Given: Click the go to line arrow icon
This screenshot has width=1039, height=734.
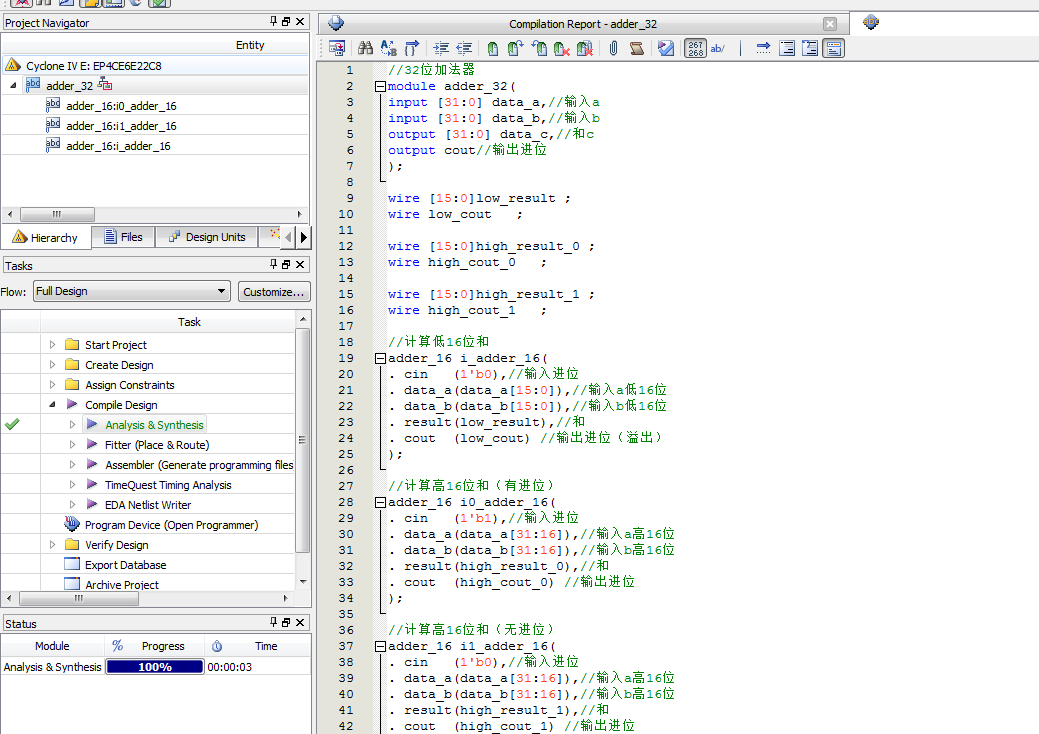Looking at the screenshot, I should pos(763,48).
